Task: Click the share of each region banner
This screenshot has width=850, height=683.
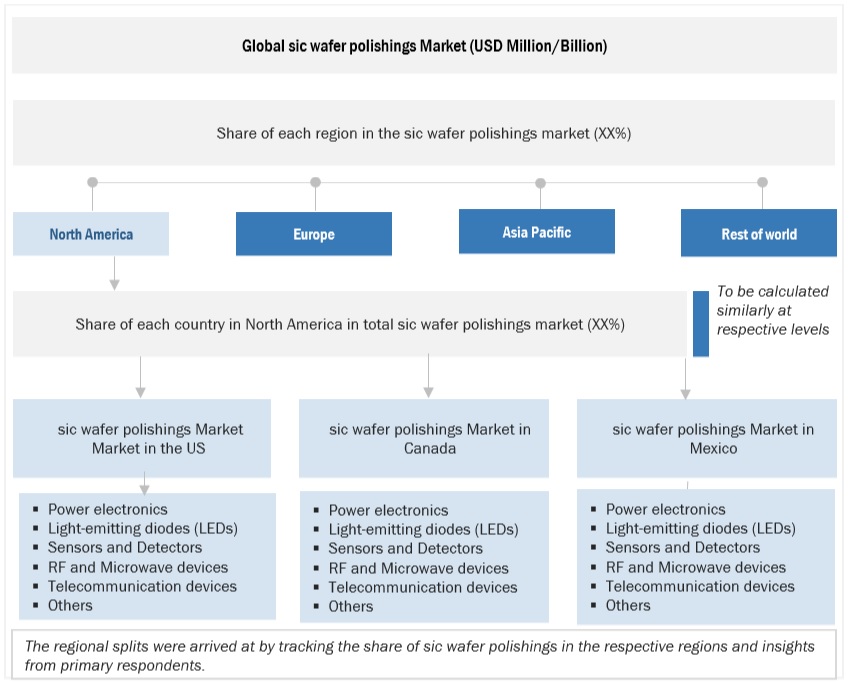Action: [x=424, y=133]
